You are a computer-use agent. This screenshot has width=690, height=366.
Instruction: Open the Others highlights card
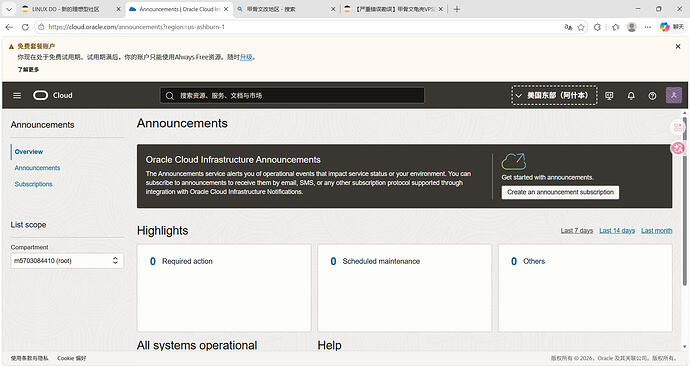tap(585, 288)
